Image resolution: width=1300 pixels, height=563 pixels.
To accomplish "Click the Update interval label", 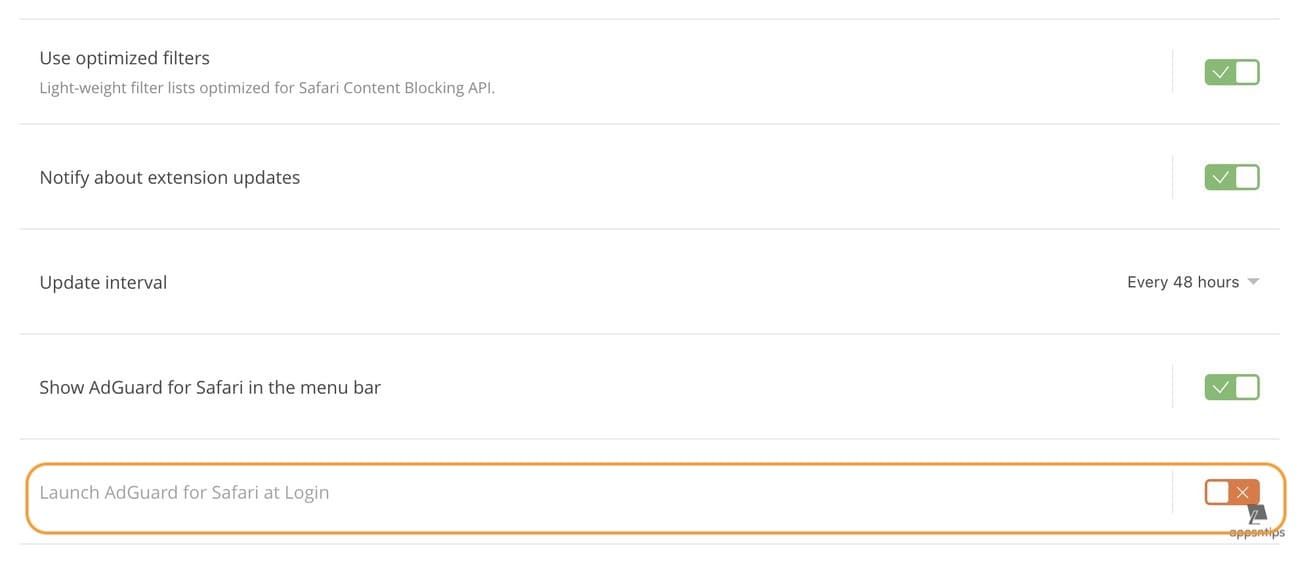I will [103, 282].
